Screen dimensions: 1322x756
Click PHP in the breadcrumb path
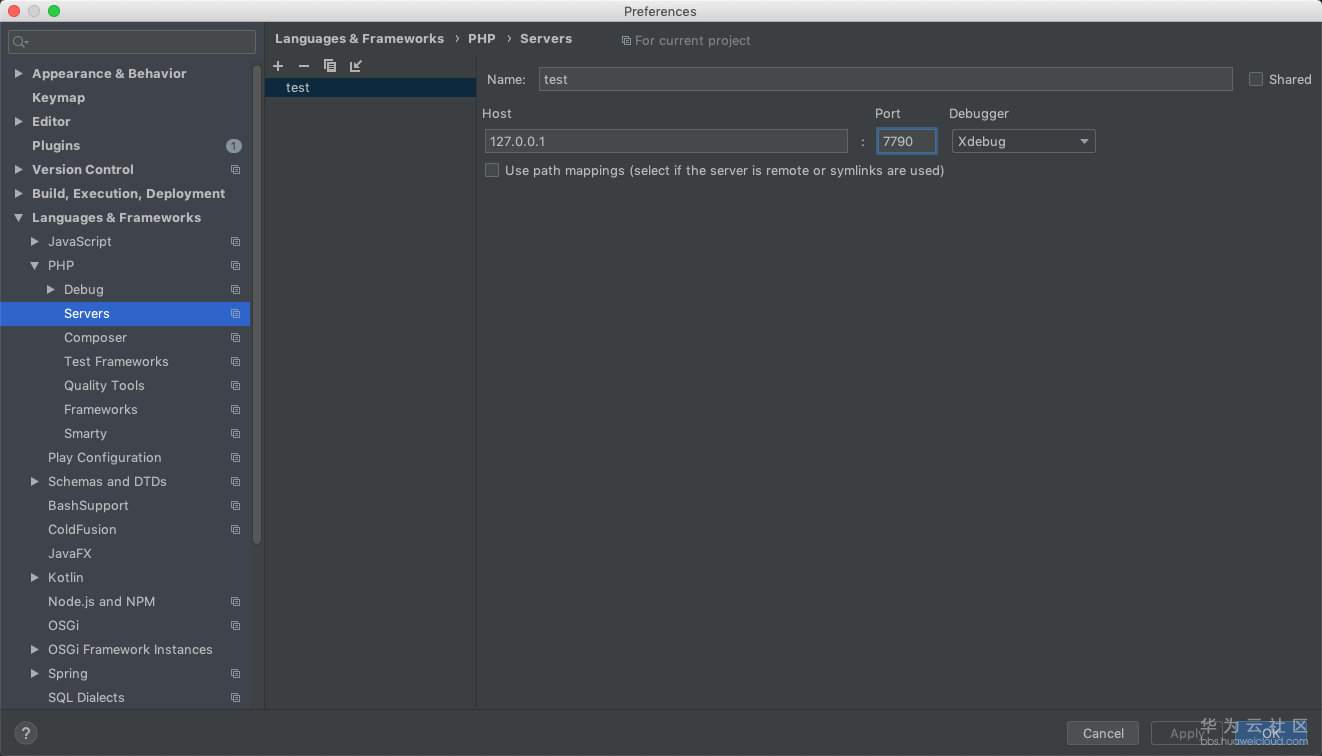[x=482, y=39]
